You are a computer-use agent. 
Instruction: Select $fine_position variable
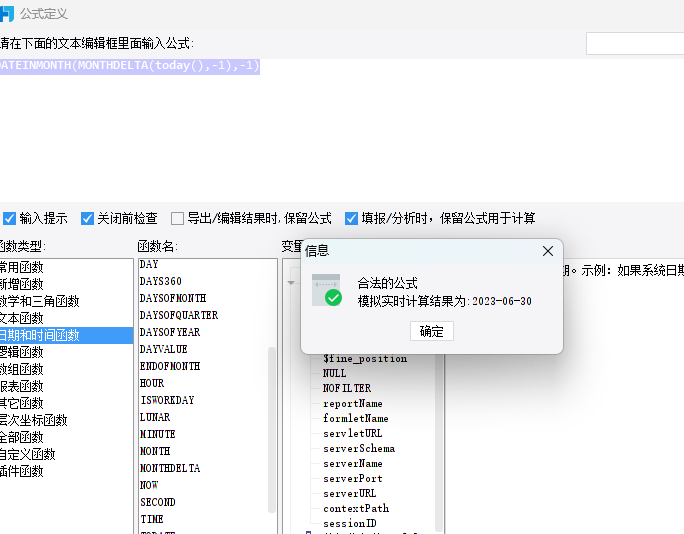[x=365, y=359]
